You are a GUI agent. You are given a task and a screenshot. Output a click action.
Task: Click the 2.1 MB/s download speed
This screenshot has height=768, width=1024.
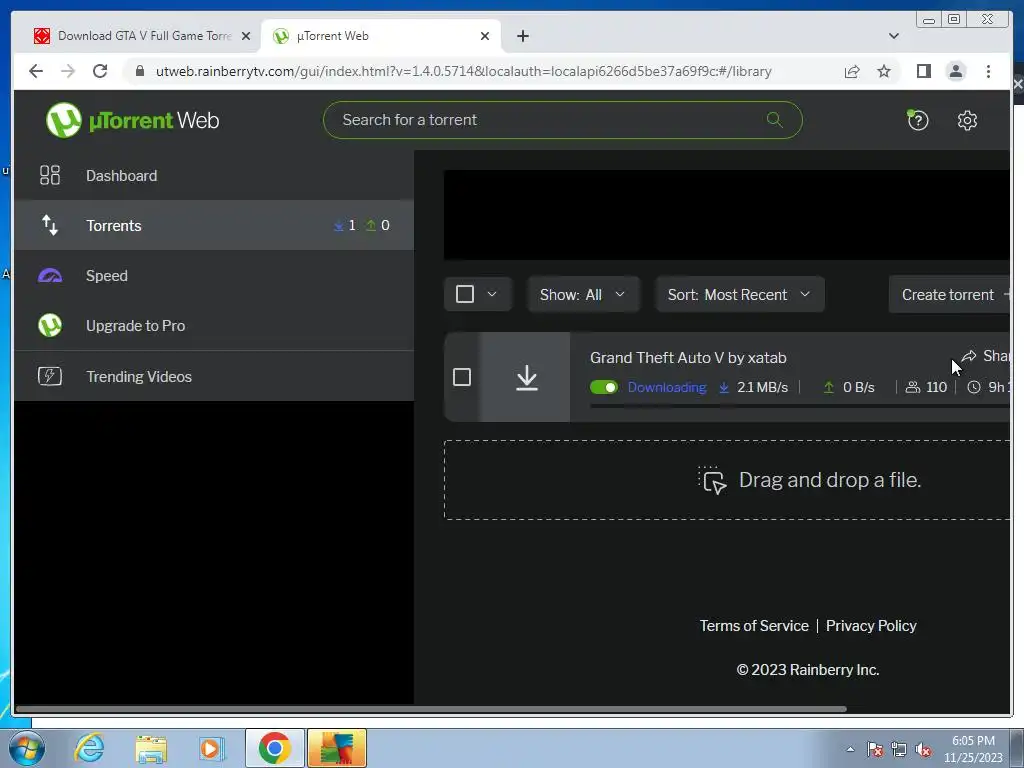(761, 387)
